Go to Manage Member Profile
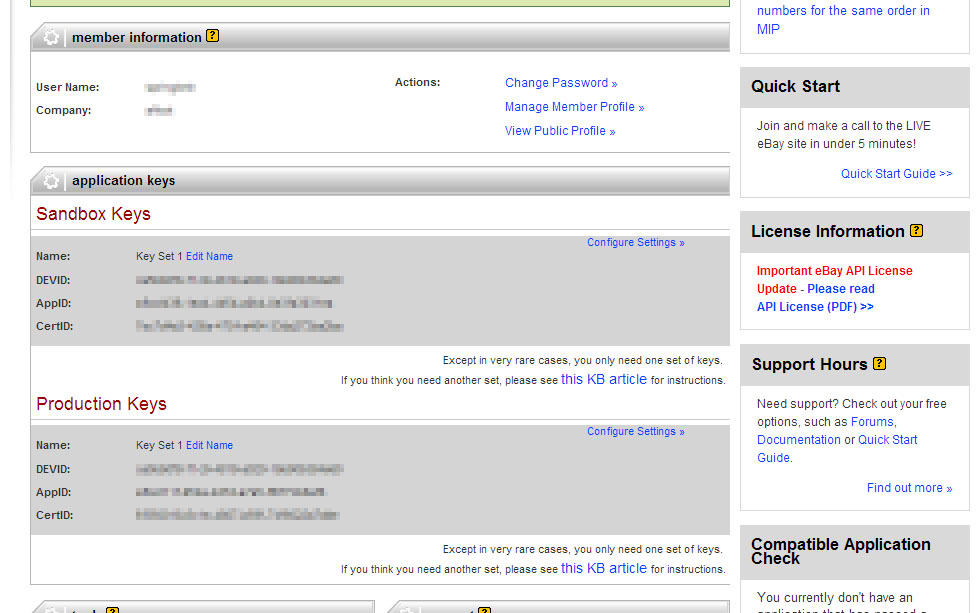979x613 pixels. point(574,107)
